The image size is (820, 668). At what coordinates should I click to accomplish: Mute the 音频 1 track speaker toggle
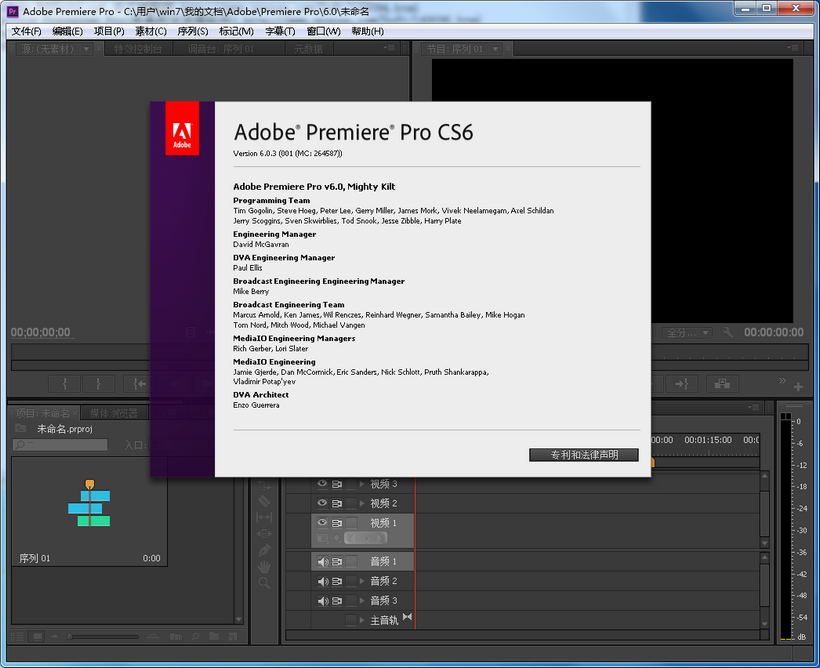point(322,563)
